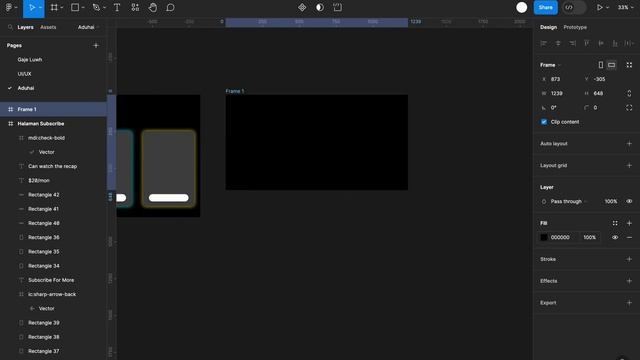Select Halaman Subscribe frame layer
The image size is (640, 360).
coord(53,124)
